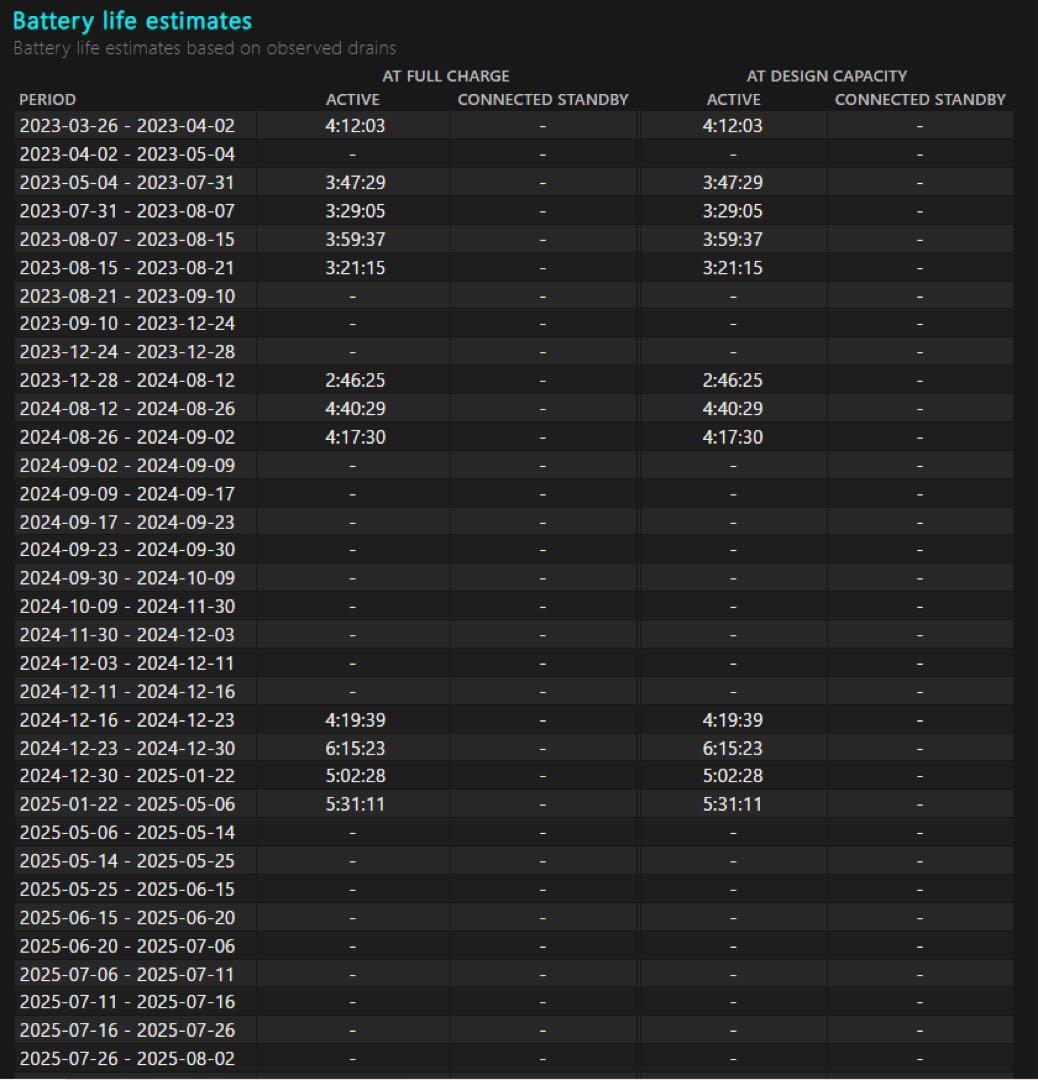This screenshot has height=1080, width=1038.
Task: Click CONNECTED STANDBY header under At Design Capacity
Action: (x=920, y=99)
